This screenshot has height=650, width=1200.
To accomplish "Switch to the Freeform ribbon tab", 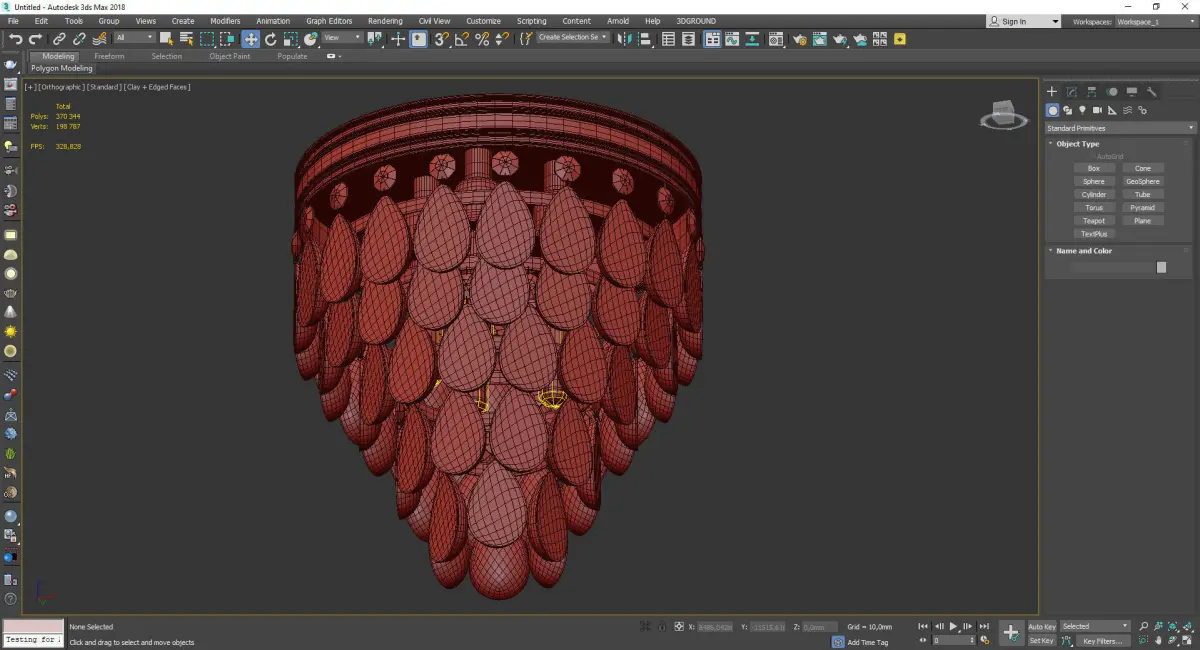I will click(x=109, y=56).
